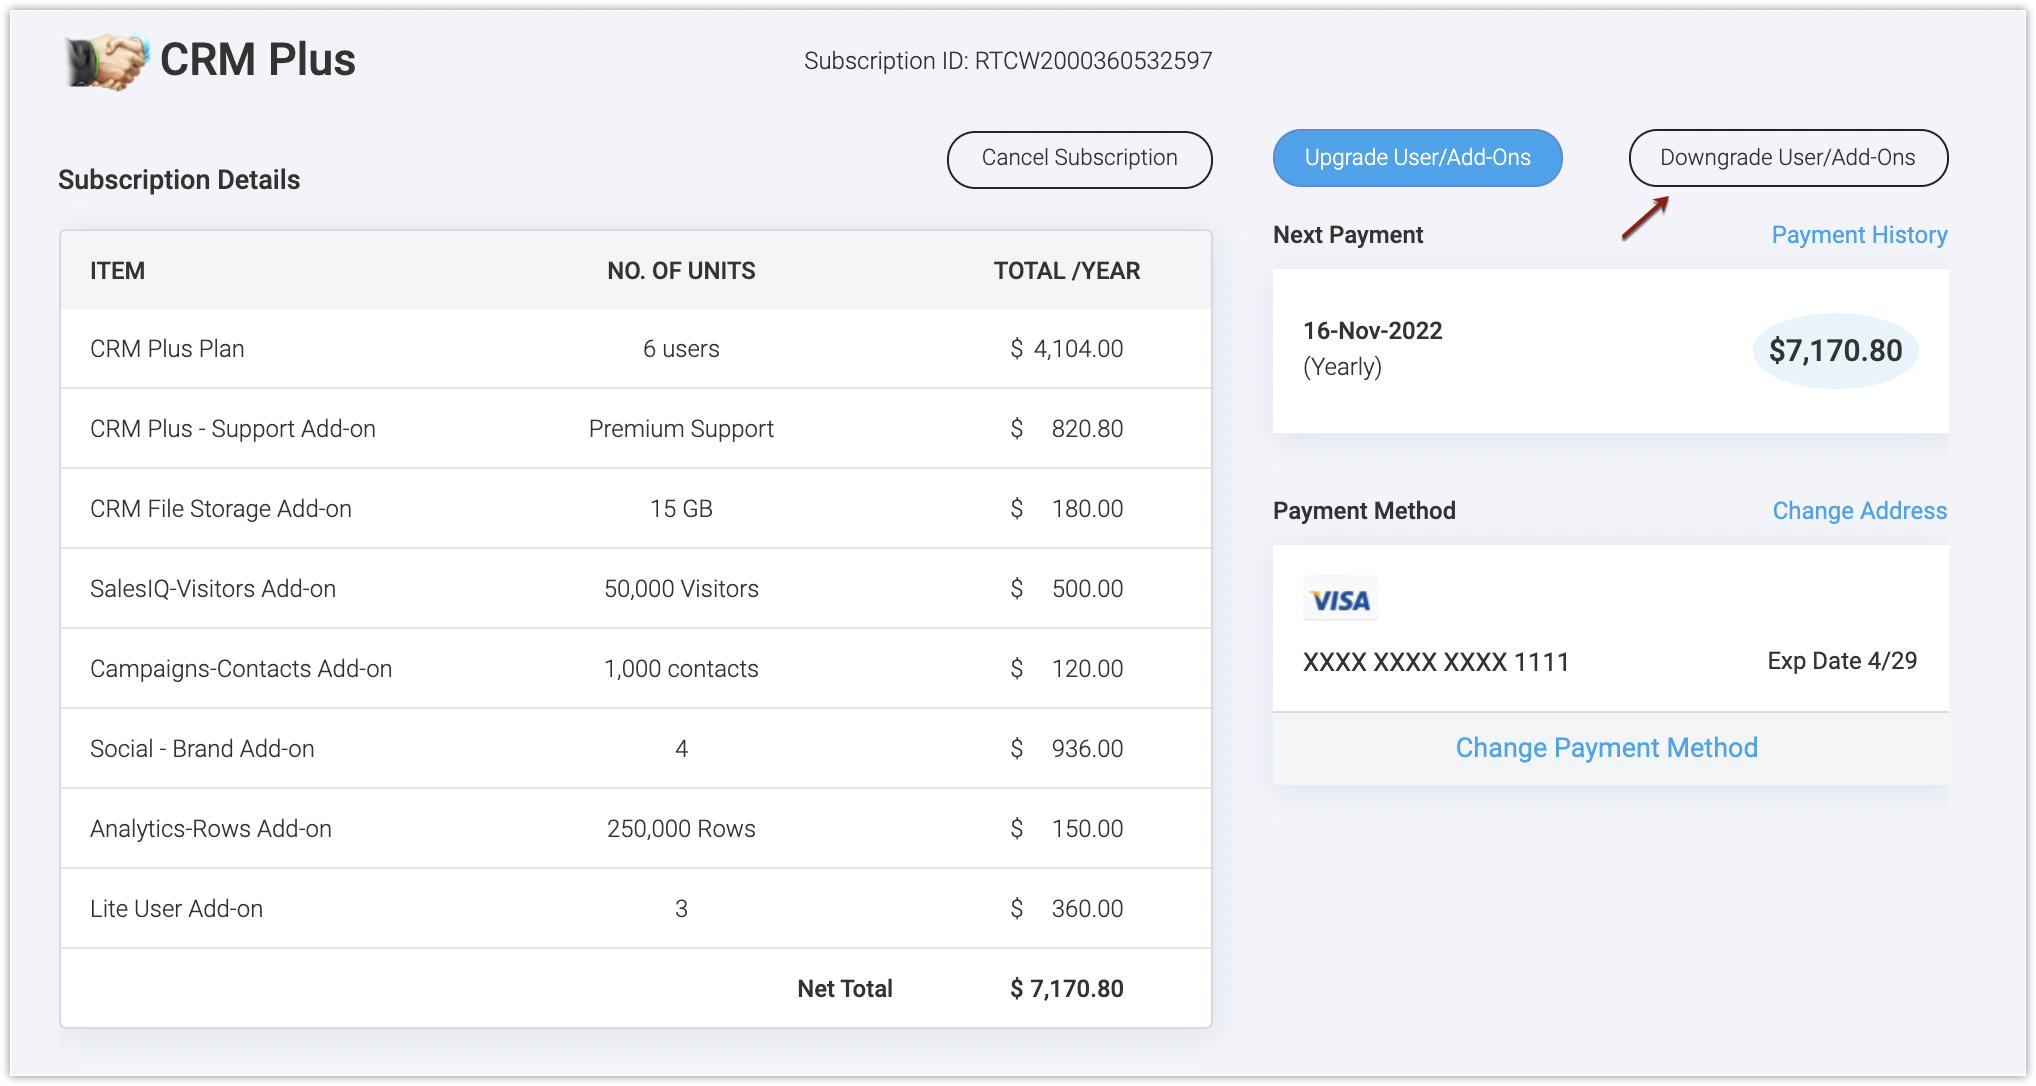Click the masked card number ending 1111
Screen dimensions: 2036x1086
(1435, 662)
